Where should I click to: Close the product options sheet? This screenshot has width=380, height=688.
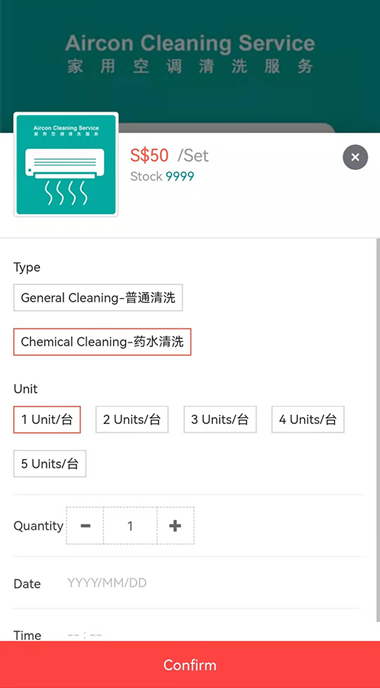(355, 157)
